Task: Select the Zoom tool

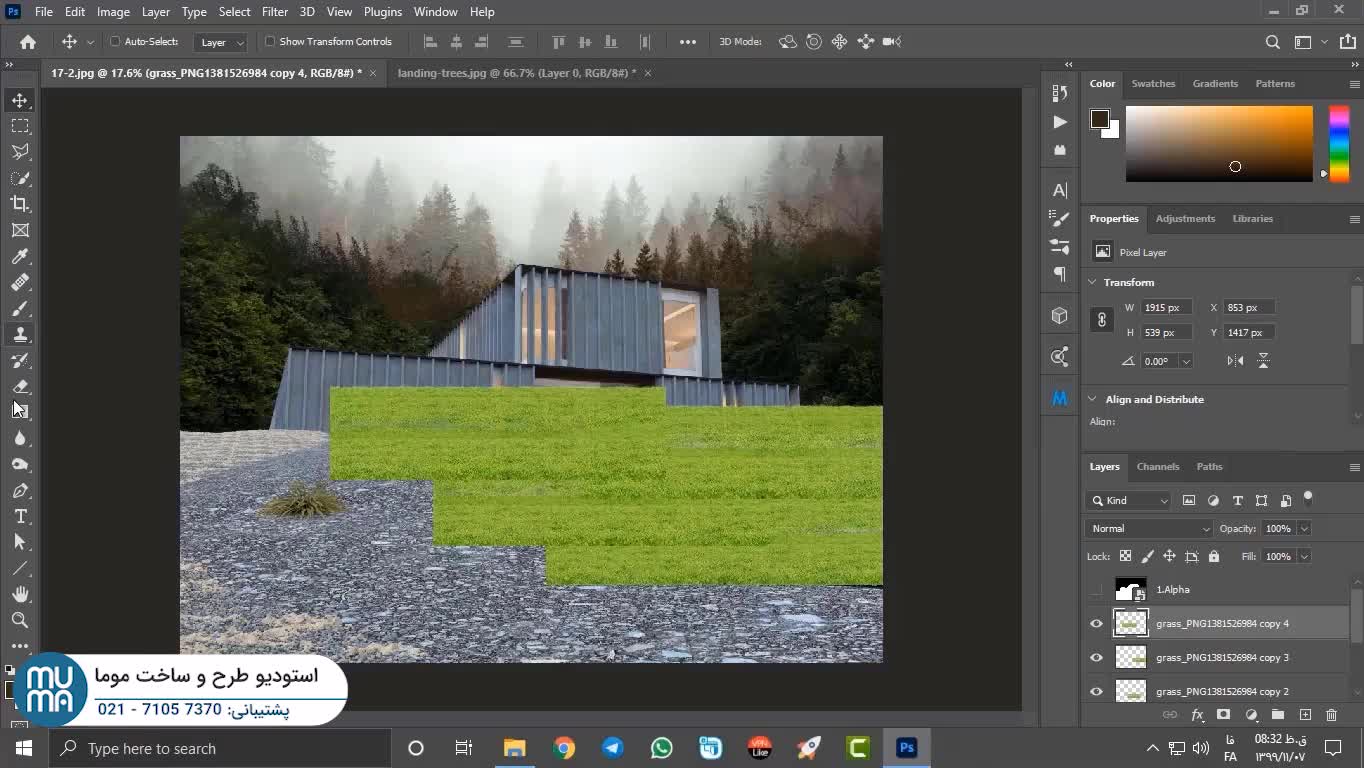Action: 20,620
